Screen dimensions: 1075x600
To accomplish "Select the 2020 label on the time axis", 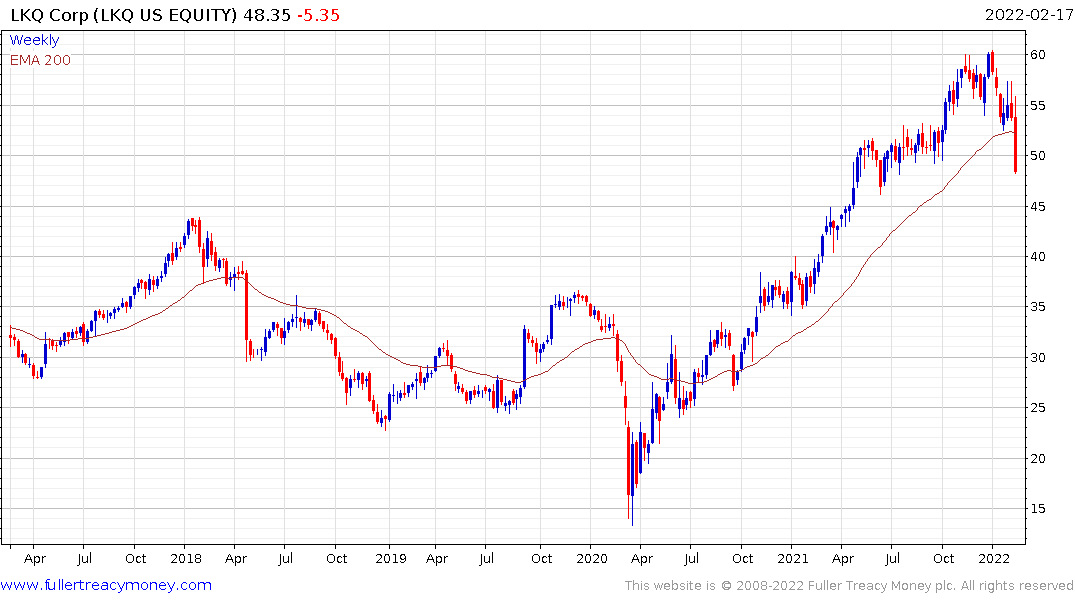I will coord(592,558).
